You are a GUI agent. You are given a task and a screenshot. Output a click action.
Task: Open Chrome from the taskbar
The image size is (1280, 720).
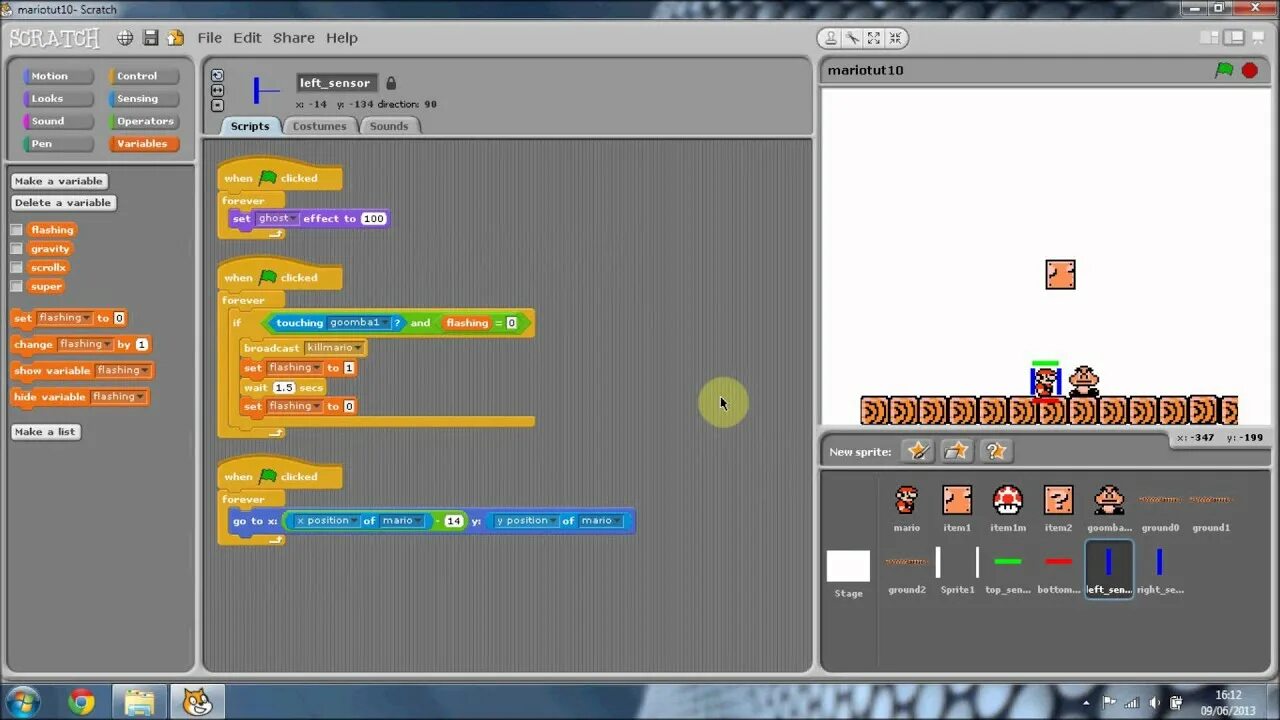82,702
